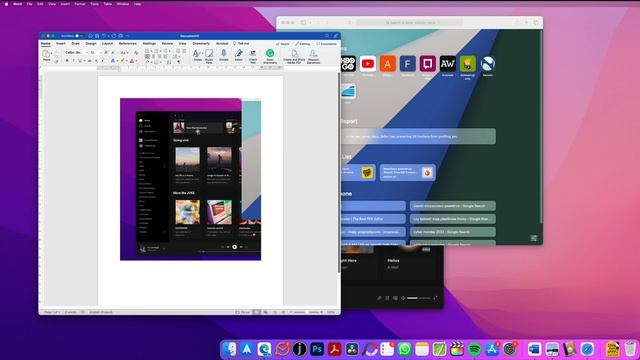This screenshot has height=360, width=640.
Task: Switch to the Design ribbon tab
Action: coord(91,43)
